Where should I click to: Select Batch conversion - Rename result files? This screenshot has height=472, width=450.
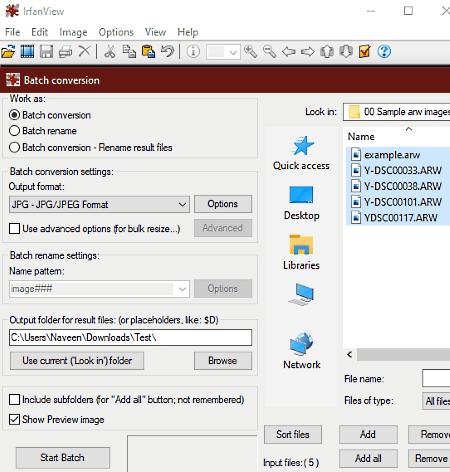tap(91, 147)
